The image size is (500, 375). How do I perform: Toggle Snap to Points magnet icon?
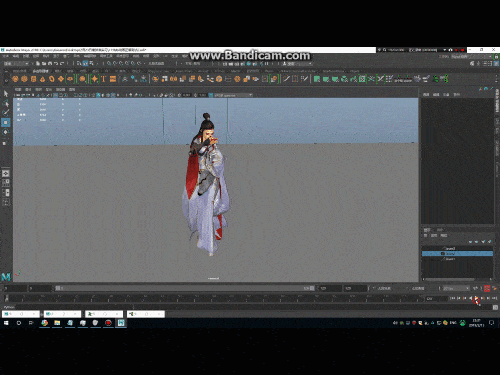121,63
